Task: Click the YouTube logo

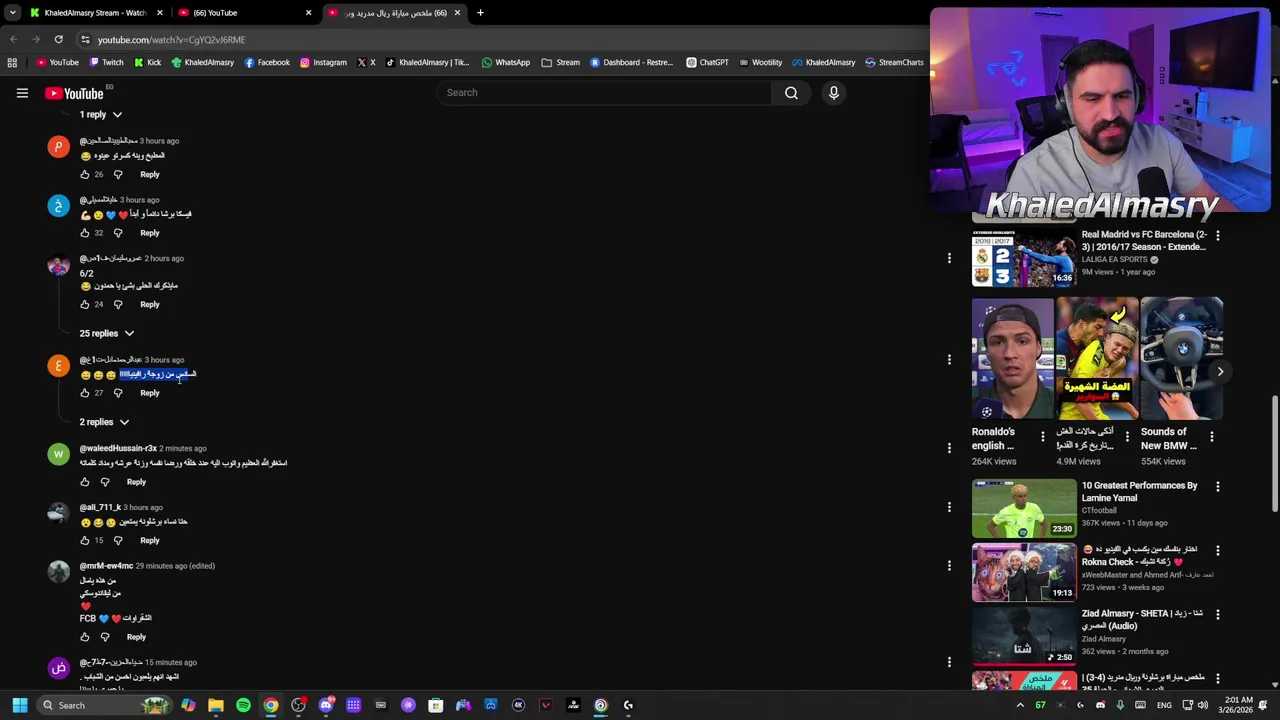Action: point(75,93)
